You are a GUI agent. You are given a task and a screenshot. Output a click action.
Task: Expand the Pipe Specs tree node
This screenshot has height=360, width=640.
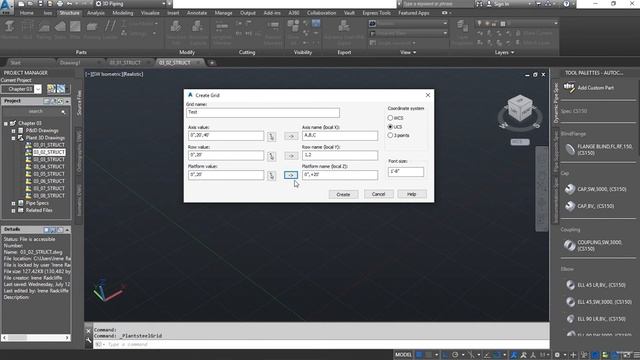coord(13,203)
